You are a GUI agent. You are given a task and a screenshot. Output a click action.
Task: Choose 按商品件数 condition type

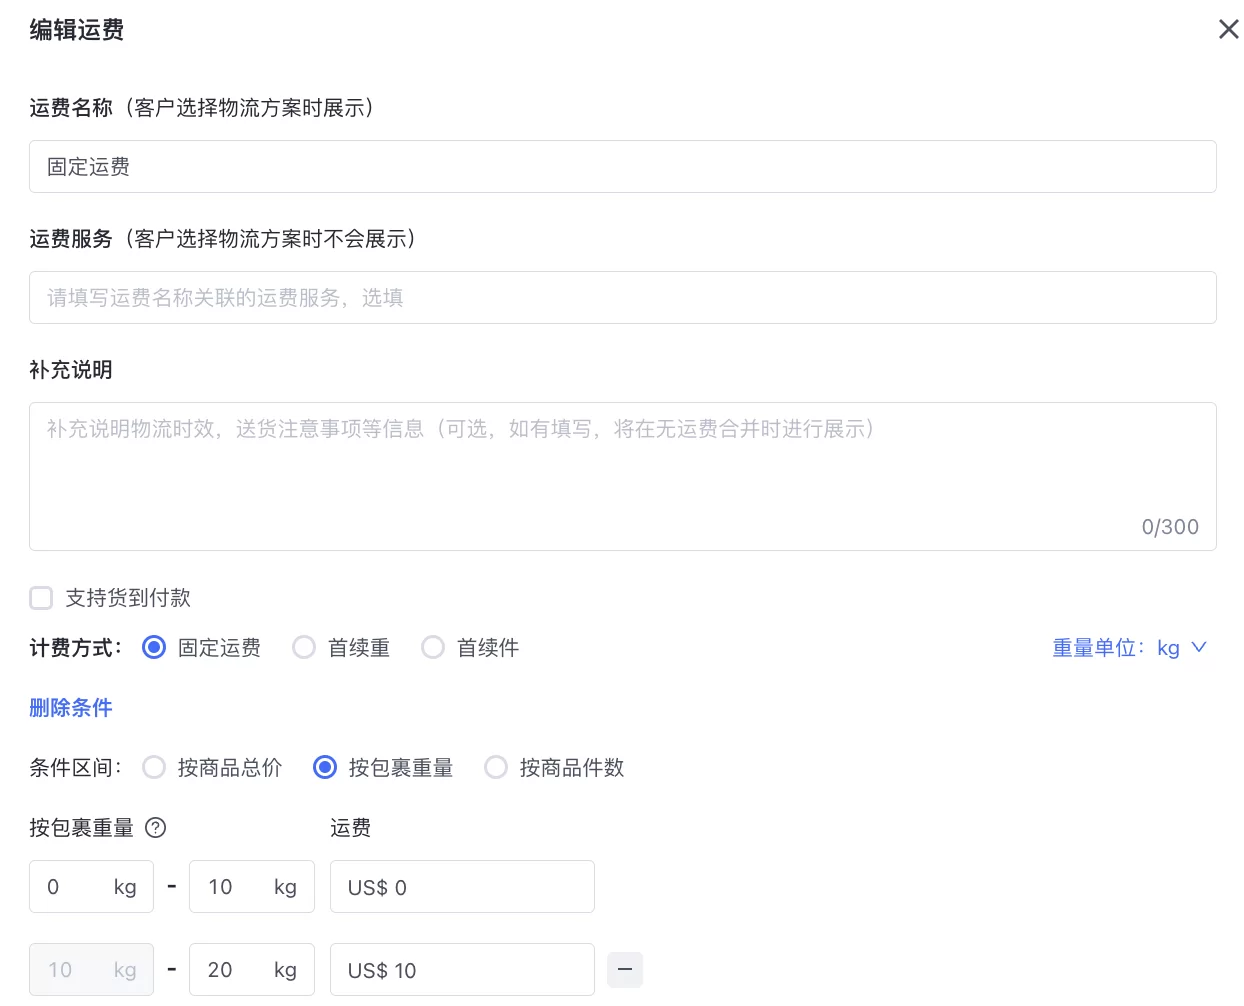coord(496,767)
